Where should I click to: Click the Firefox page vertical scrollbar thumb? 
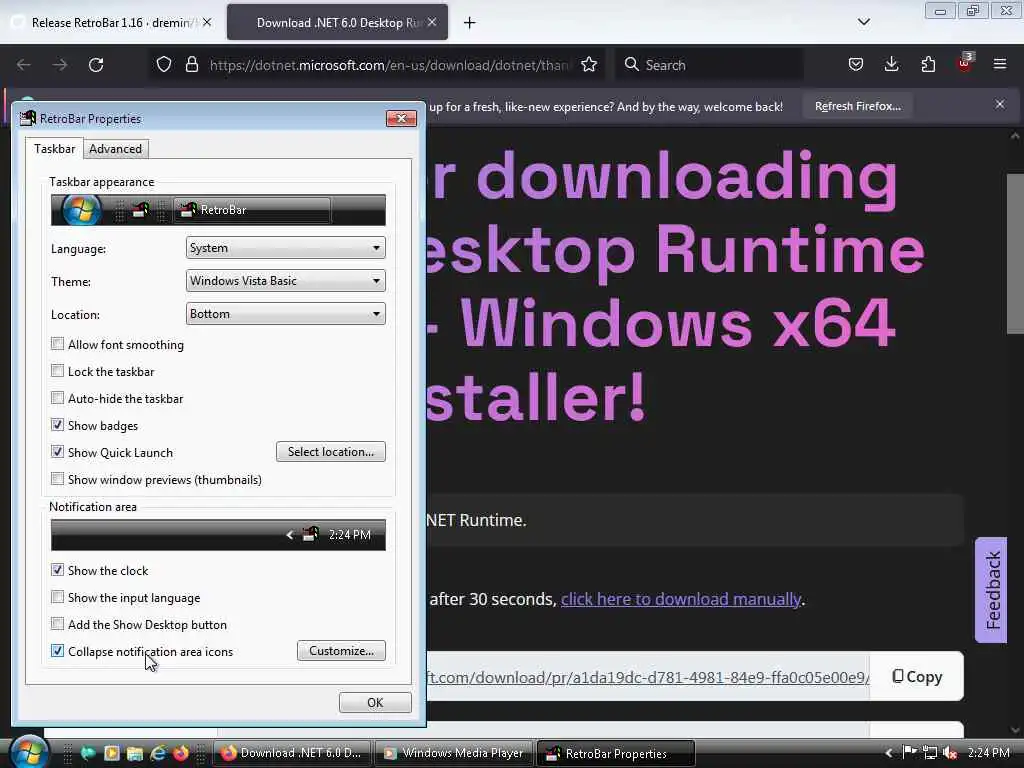1015,251
